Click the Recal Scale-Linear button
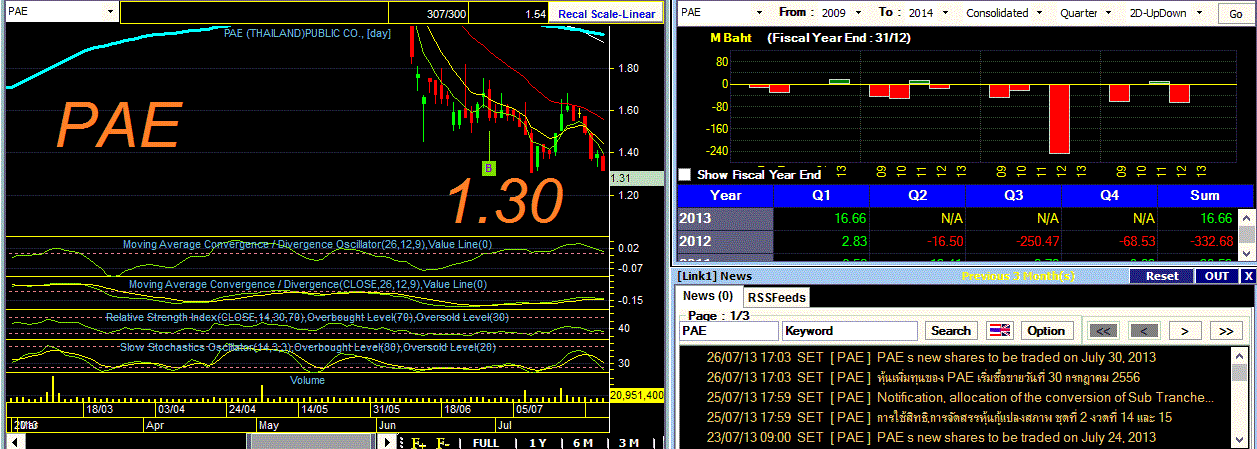The width and height of the screenshot is (1257, 449). click(607, 14)
